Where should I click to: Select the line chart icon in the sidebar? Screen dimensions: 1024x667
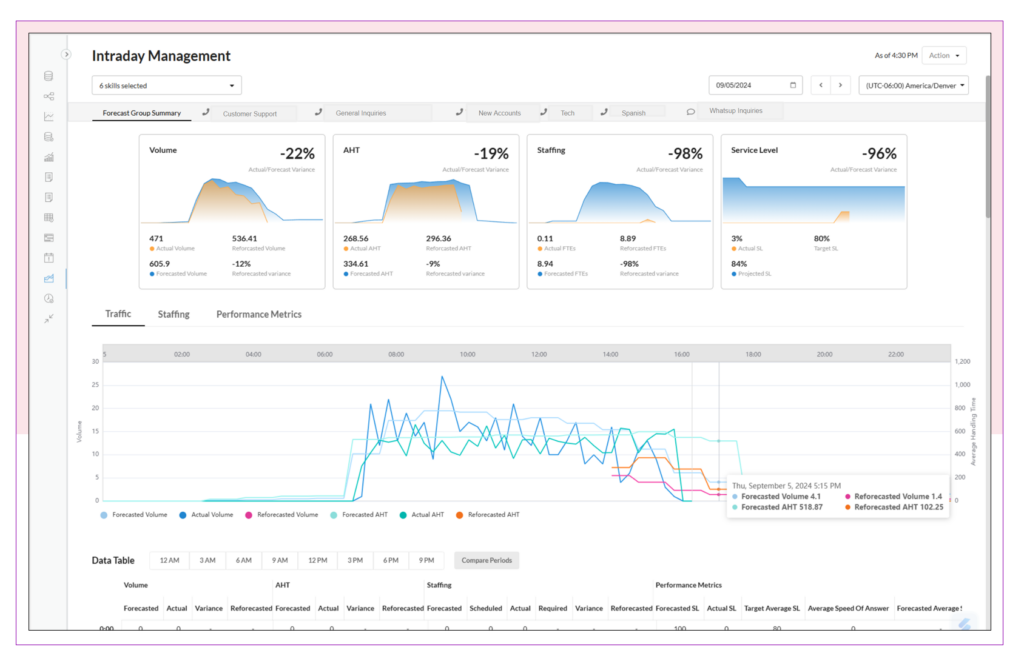pyautogui.click(x=47, y=116)
